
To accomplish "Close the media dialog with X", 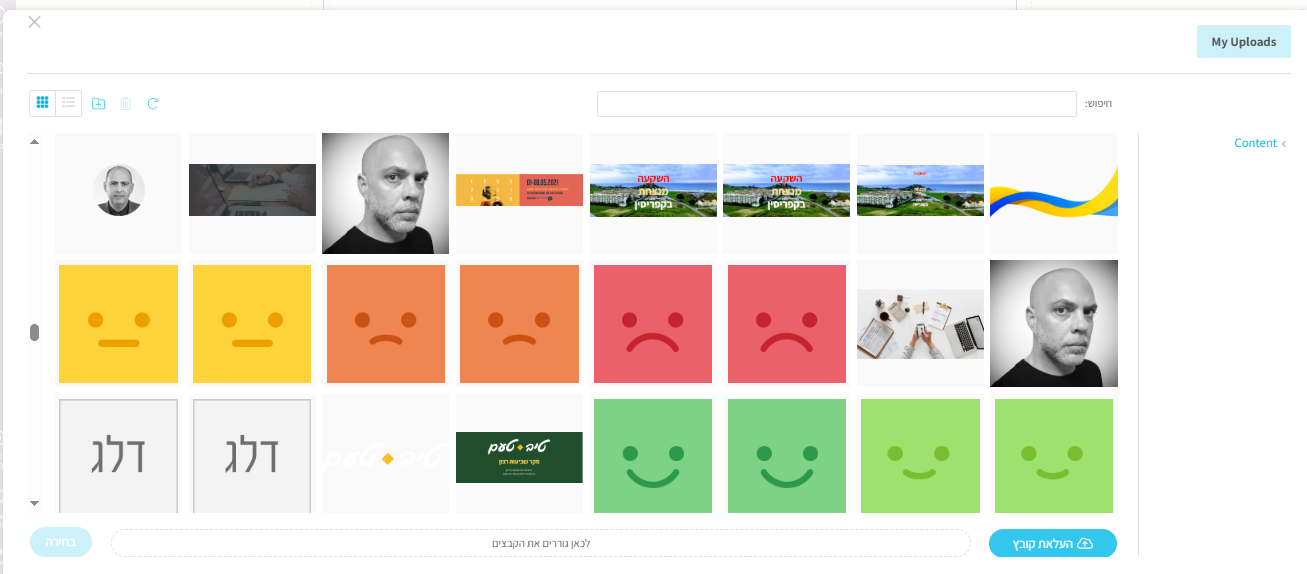I will coord(34,22).
